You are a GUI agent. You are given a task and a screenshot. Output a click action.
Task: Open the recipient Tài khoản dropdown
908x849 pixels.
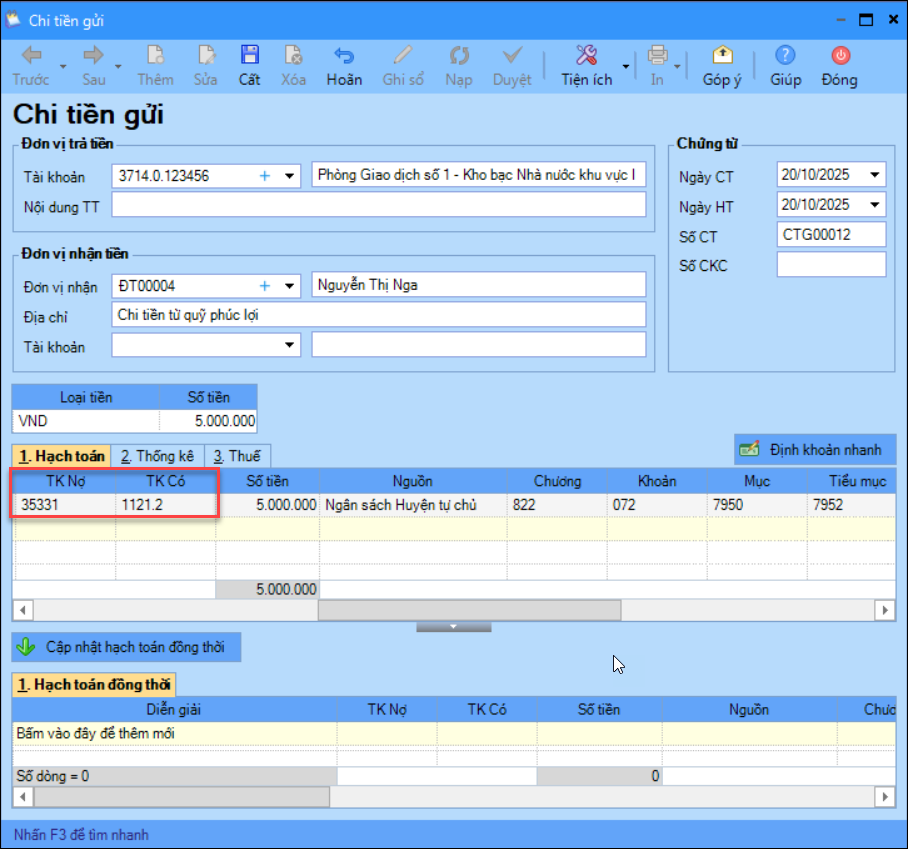point(290,345)
